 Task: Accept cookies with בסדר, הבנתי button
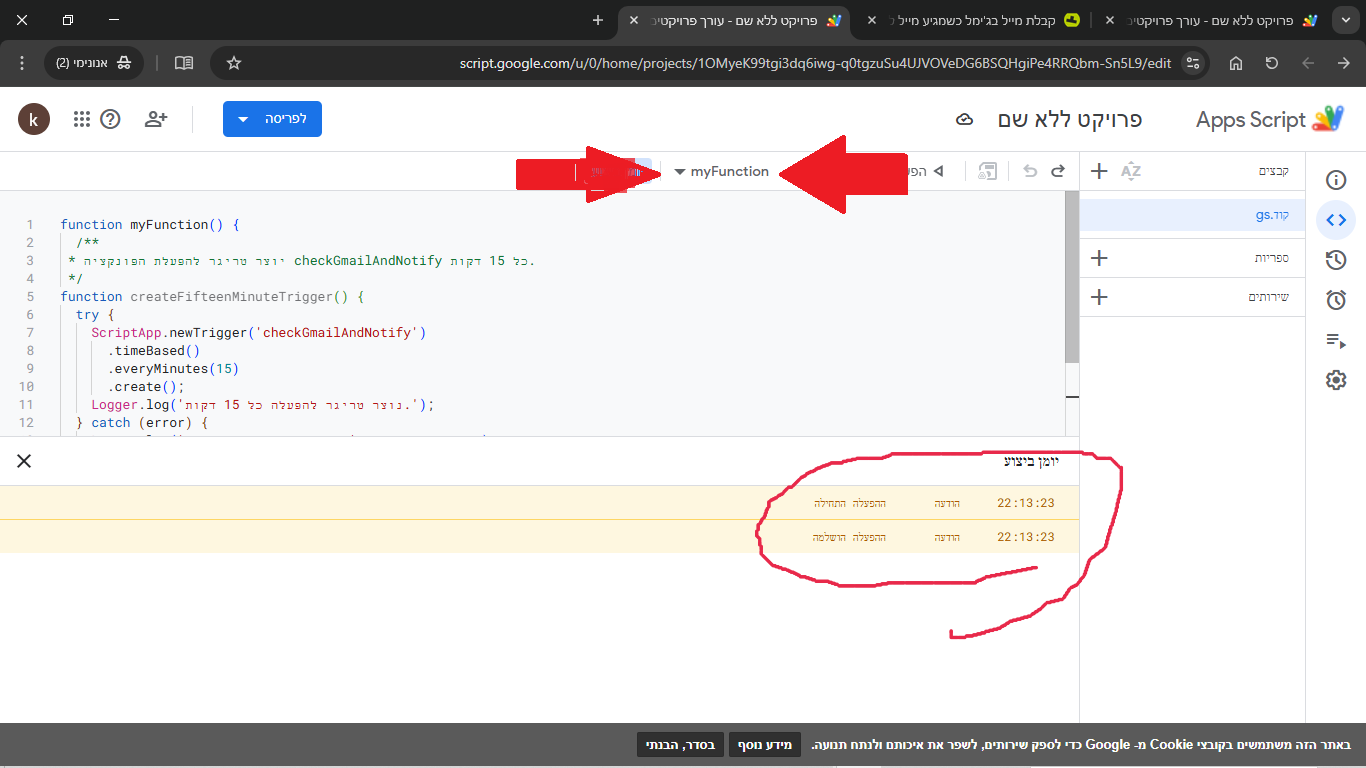click(x=678, y=744)
